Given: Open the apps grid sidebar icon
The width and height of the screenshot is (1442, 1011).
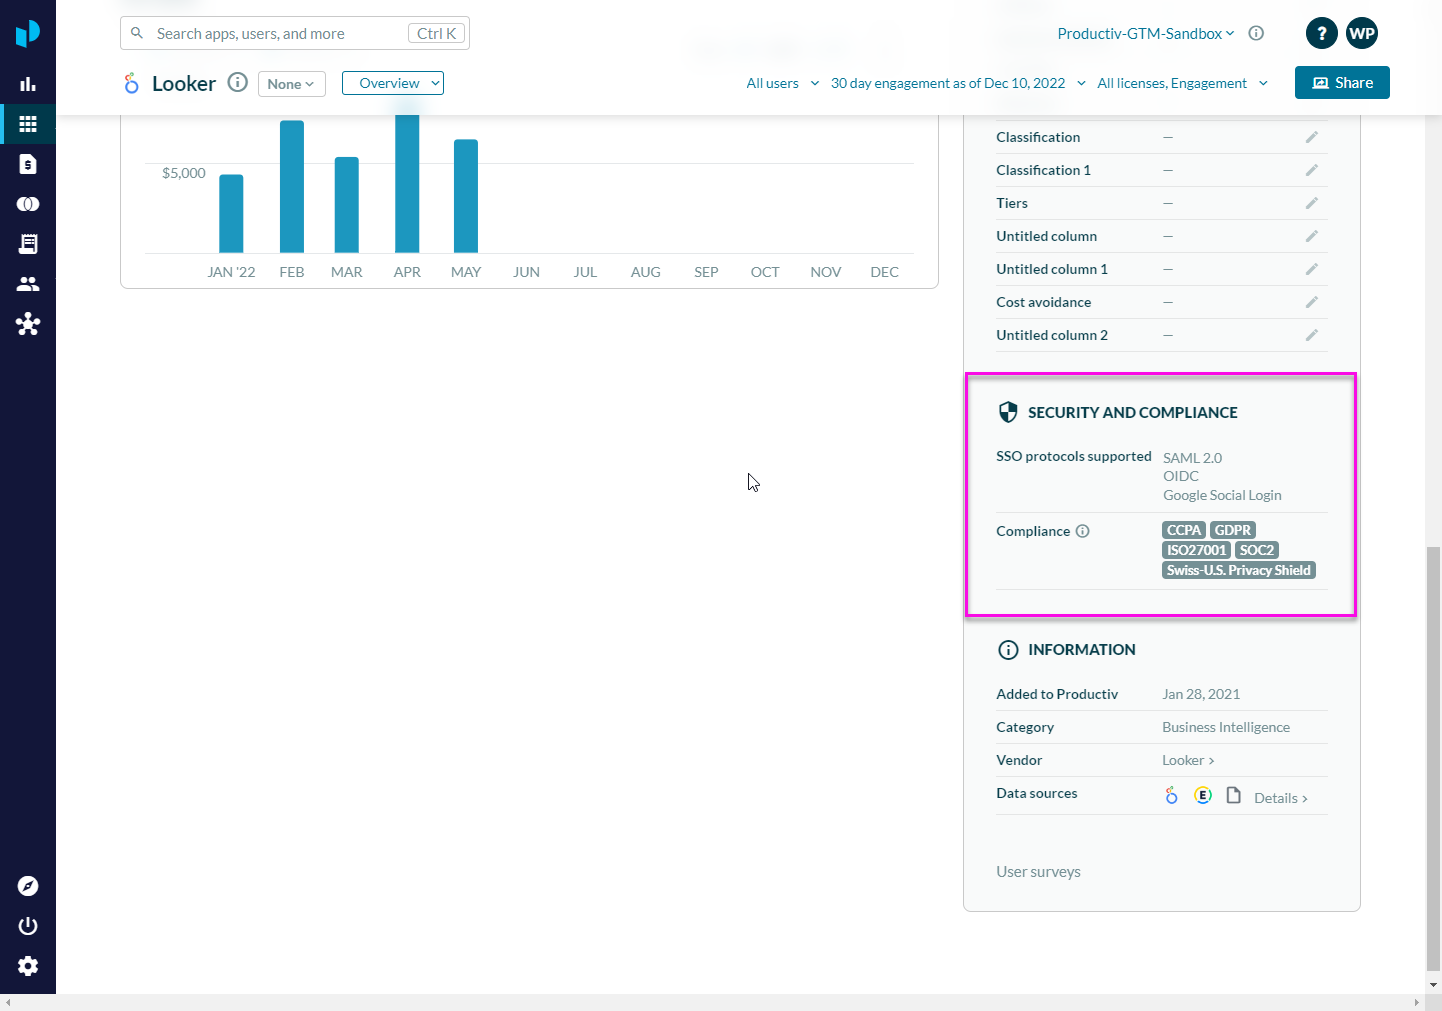Looking at the screenshot, I should (28, 124).
